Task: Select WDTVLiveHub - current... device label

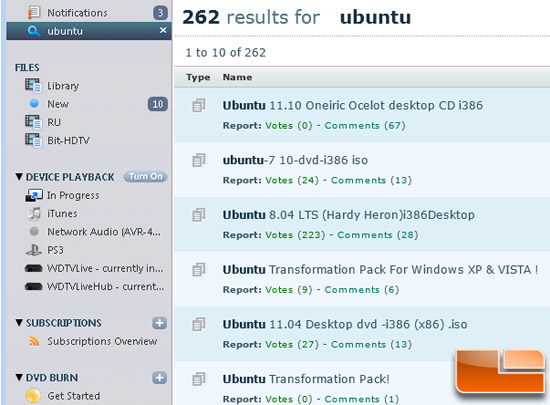Action: pos(105,286)
